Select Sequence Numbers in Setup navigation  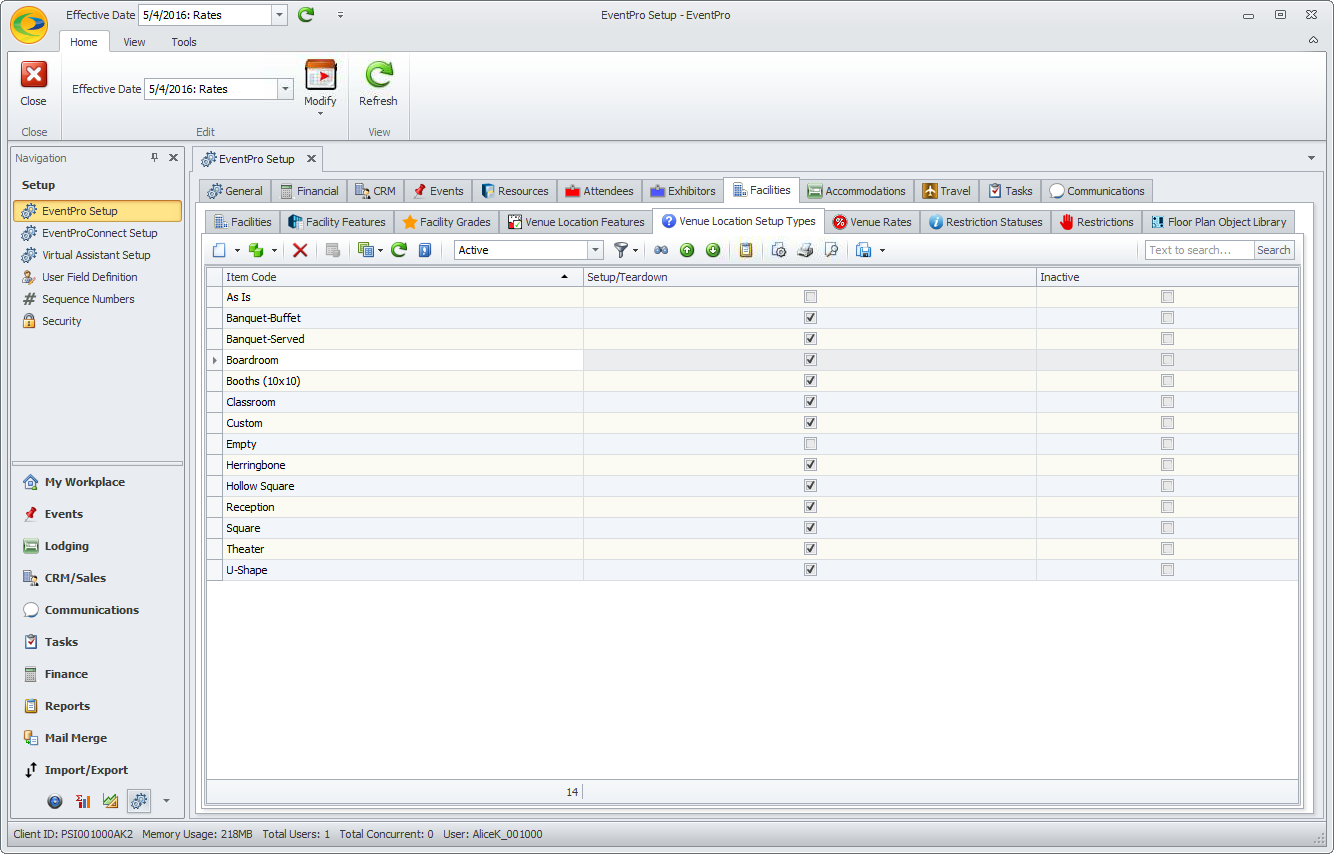pos(88,299)
